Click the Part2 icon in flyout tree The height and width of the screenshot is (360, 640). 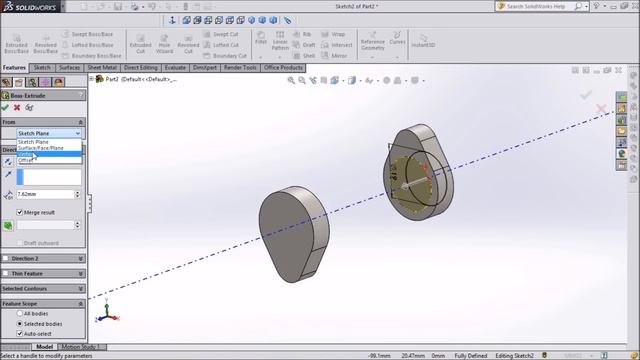click(99, 79)
